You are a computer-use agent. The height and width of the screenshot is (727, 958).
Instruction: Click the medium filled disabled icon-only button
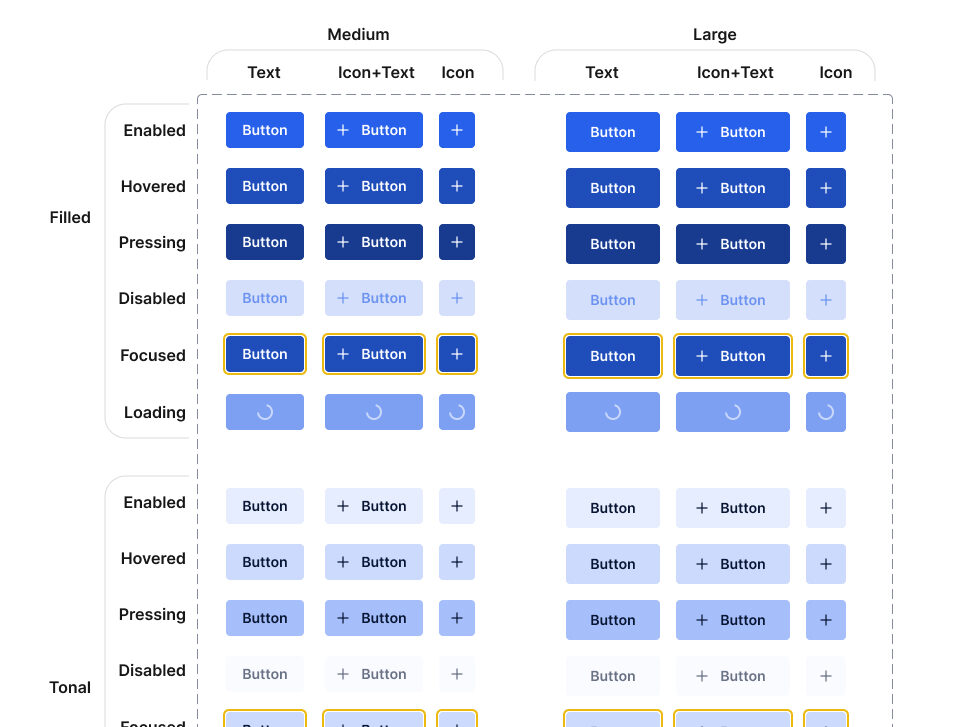click(x=456, y=298)
